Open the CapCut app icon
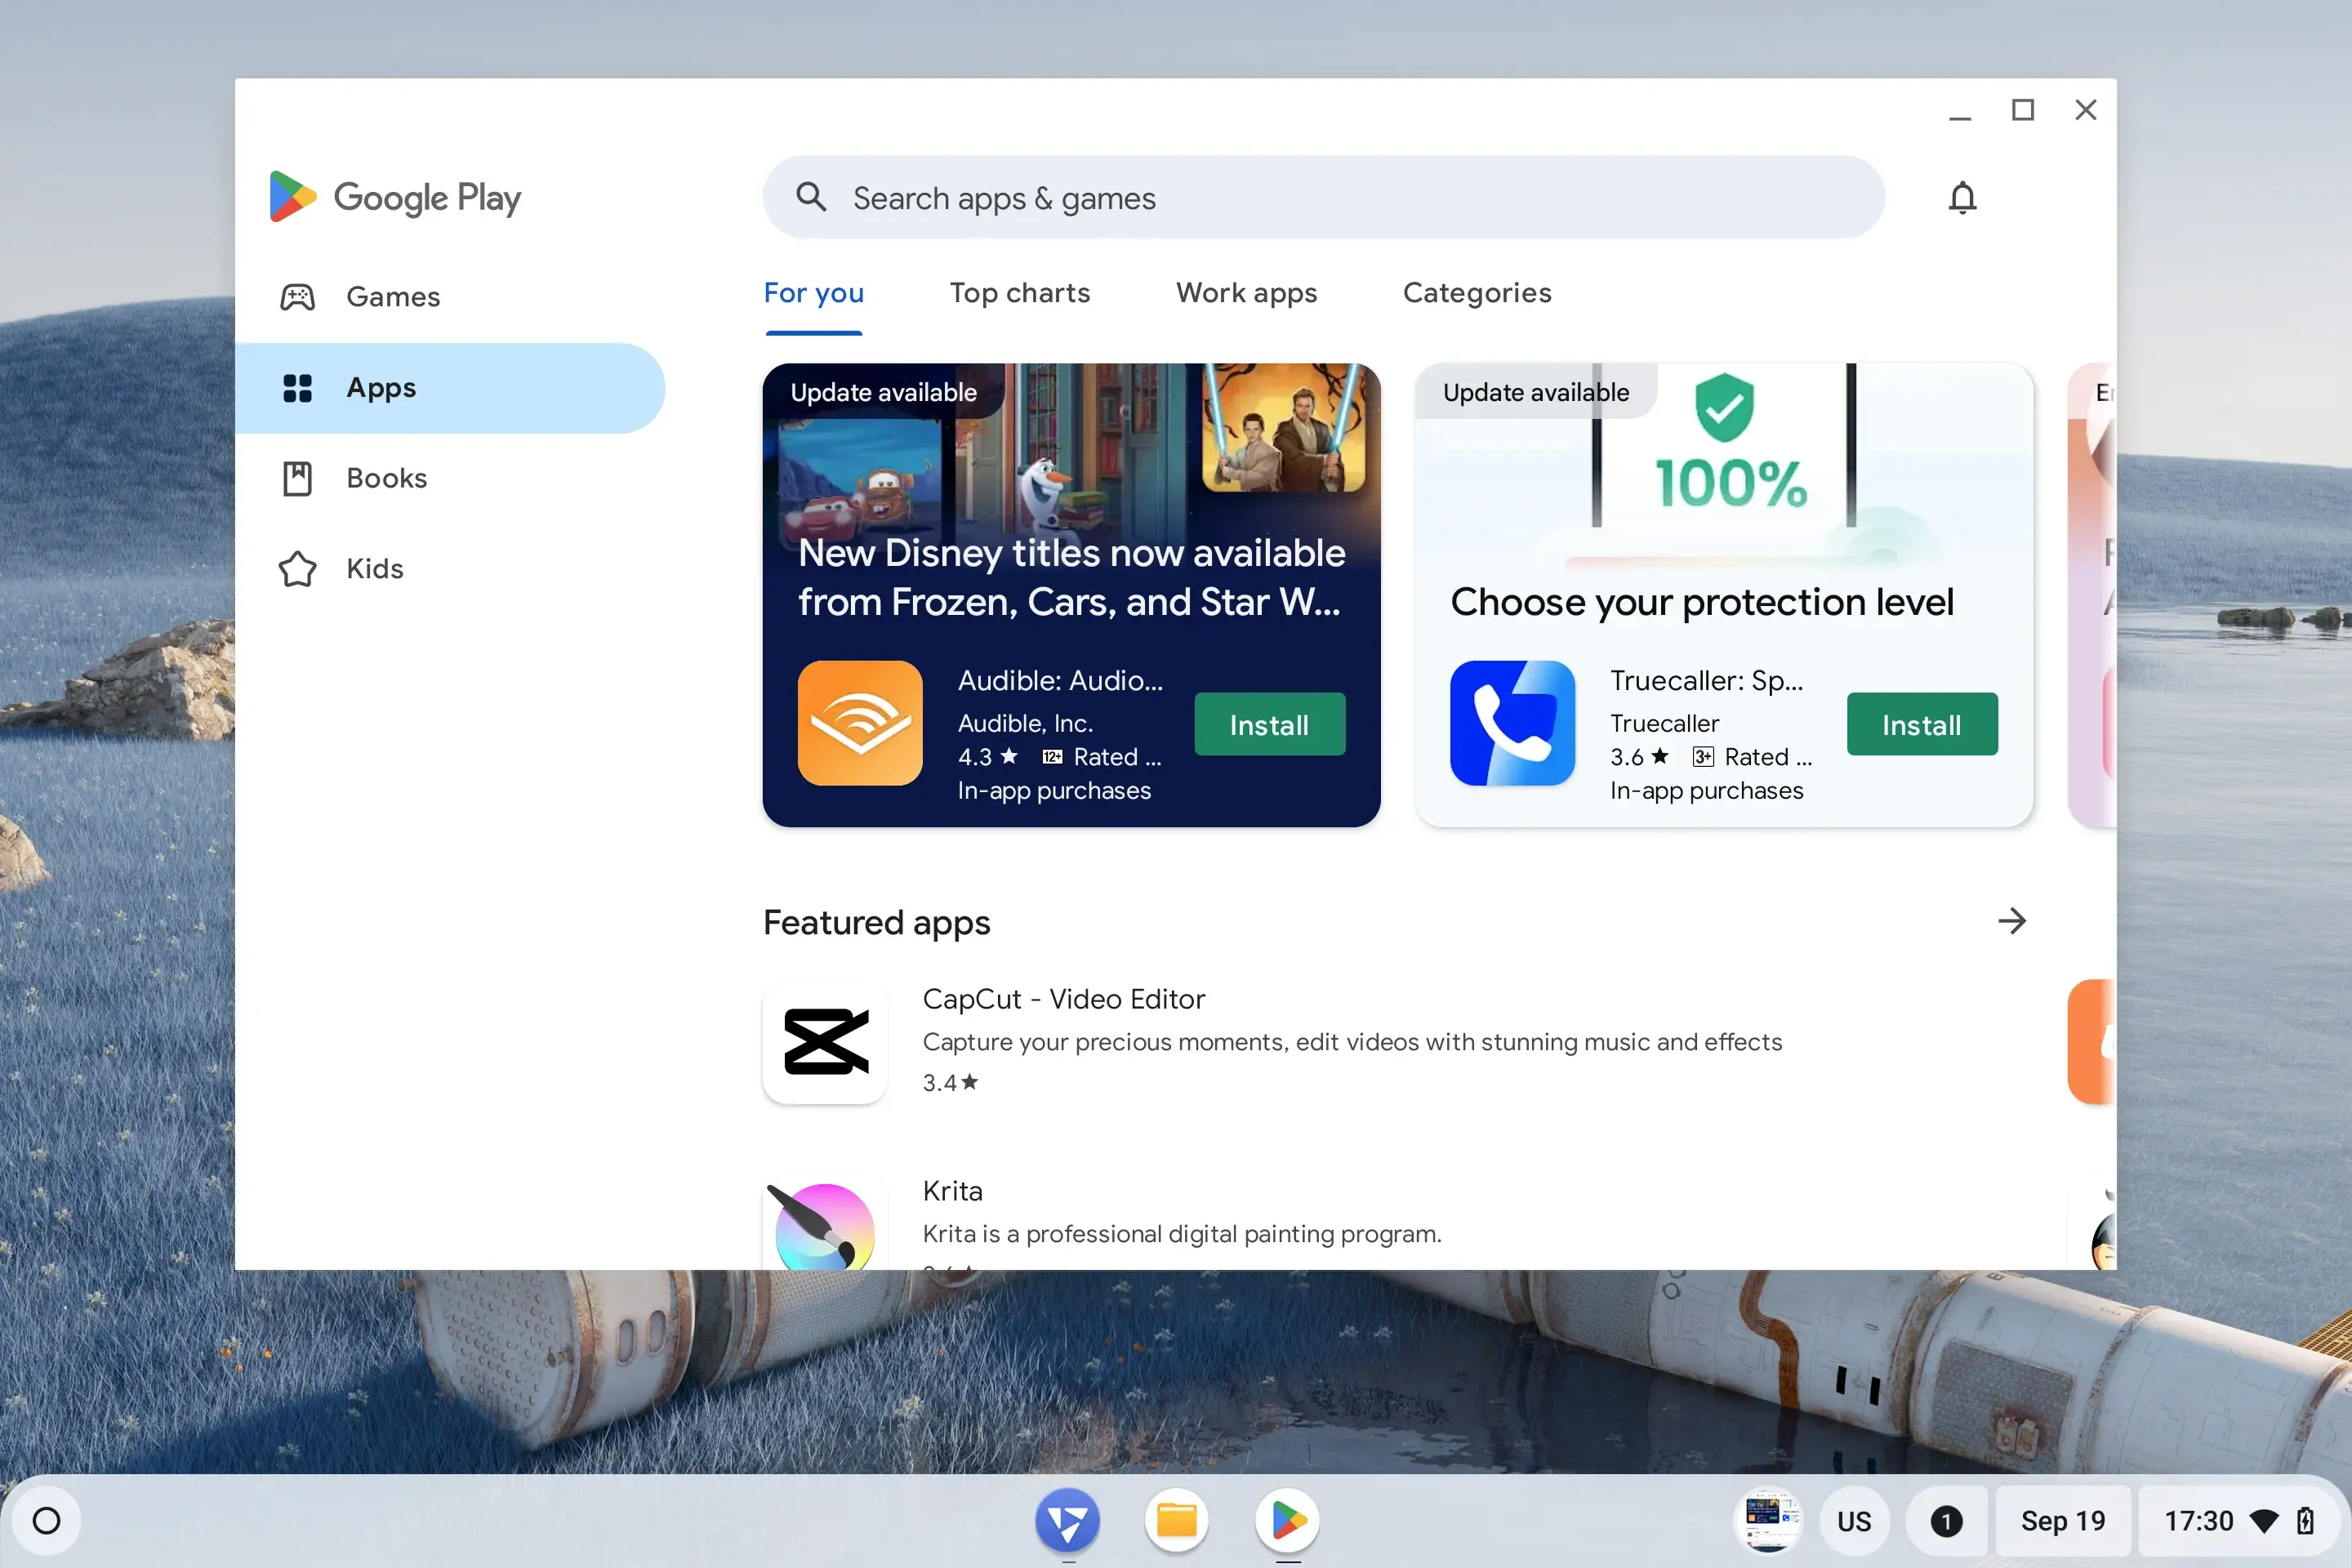Image resolution: width=2352 pixels, height=1568 pixels. (x=825, y=1041)
